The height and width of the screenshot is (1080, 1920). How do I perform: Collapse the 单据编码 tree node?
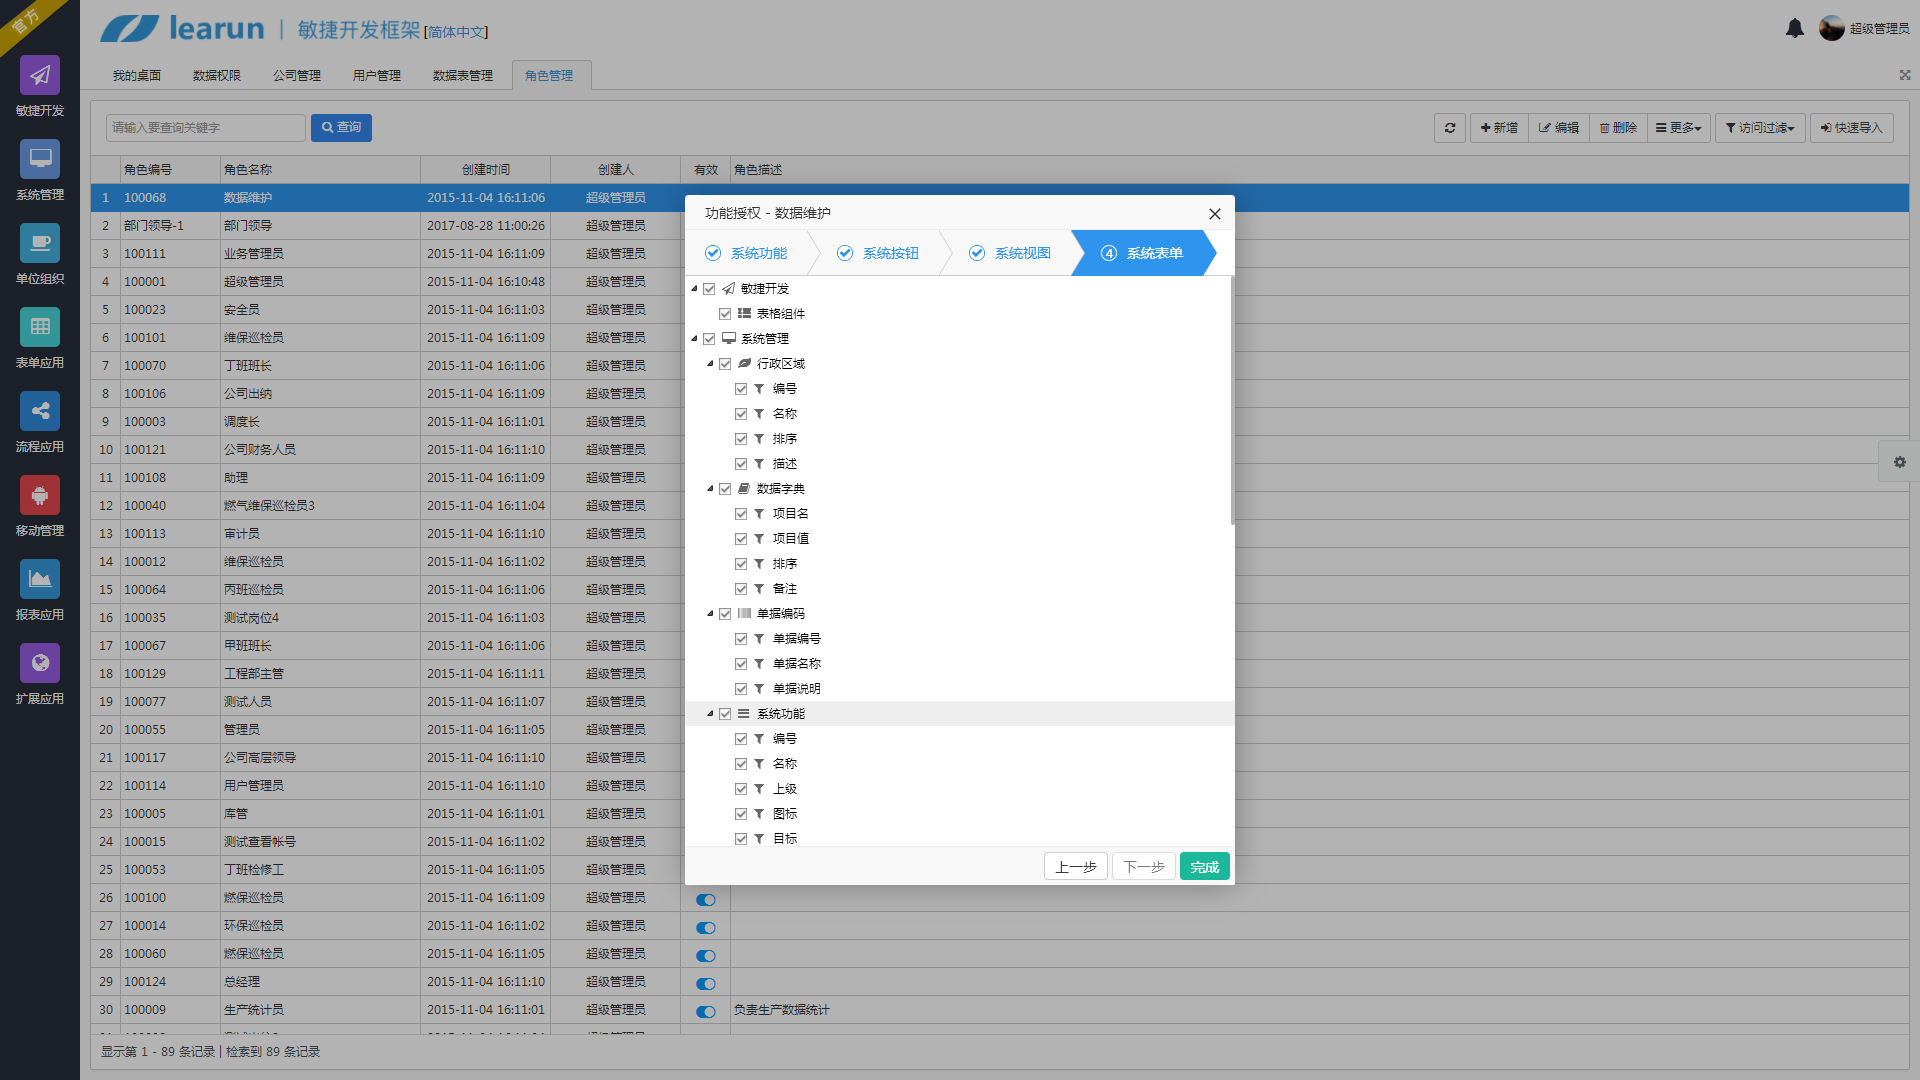coord(710,614)
